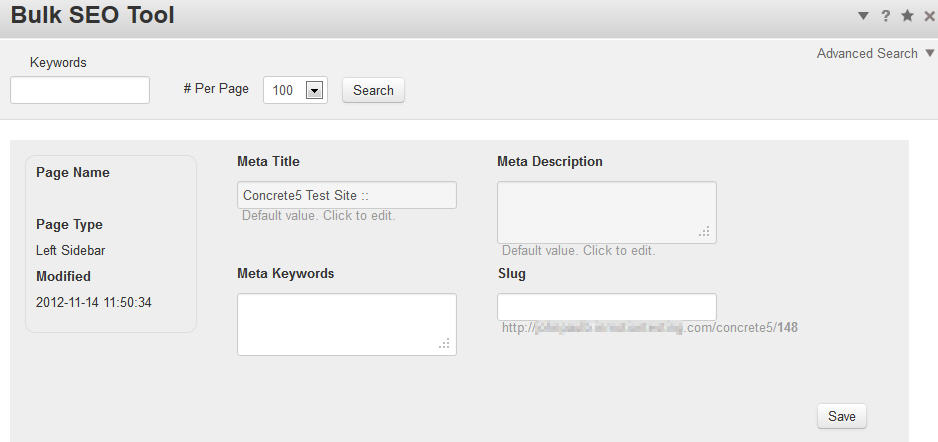Grab the Meta Description resize handle
Screen dimensions: 938x442
(x=705, y=233)
